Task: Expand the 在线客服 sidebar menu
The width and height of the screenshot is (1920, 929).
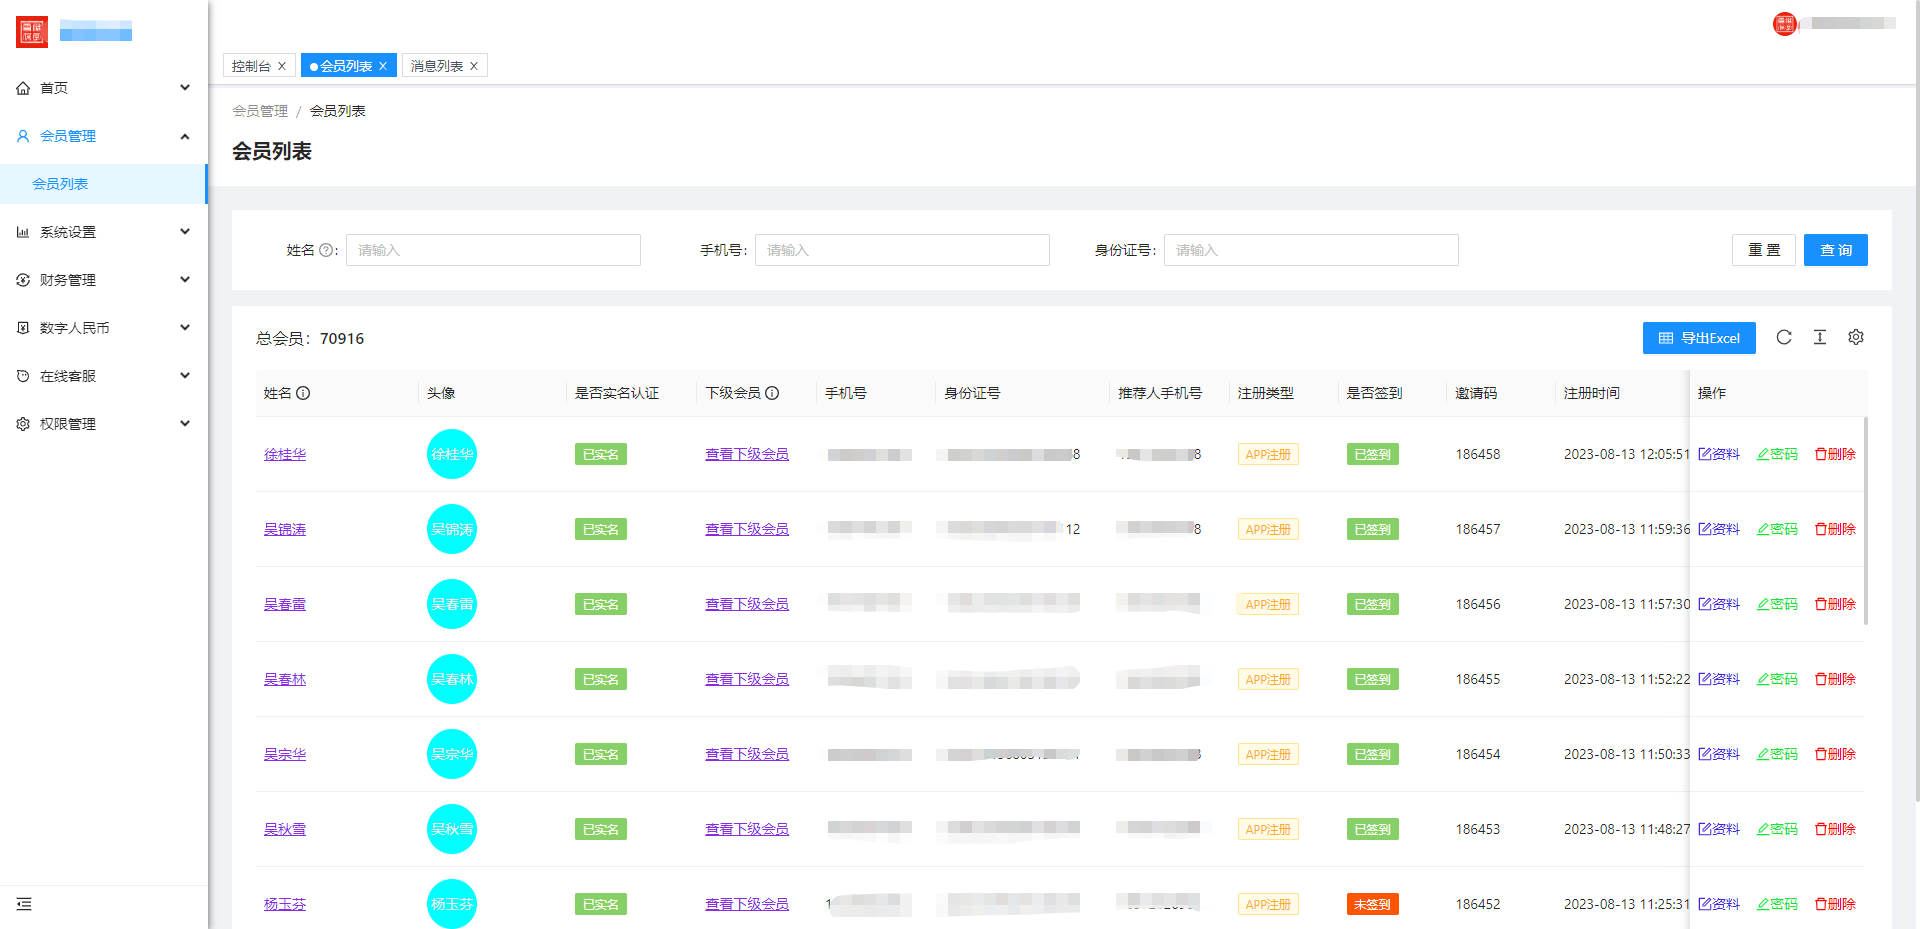Action: point(104,376)
